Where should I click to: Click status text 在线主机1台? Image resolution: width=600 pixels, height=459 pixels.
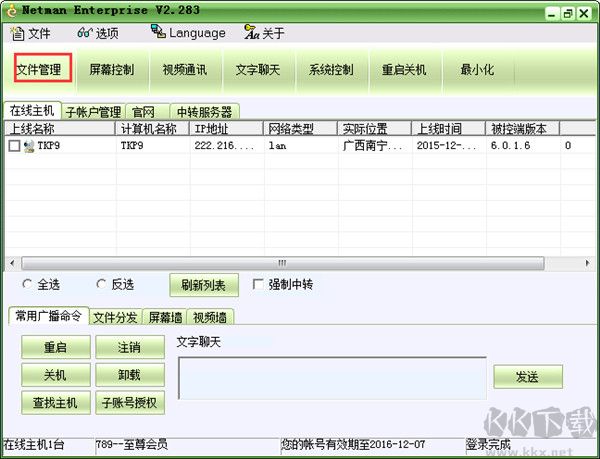[x=34, y=445]
